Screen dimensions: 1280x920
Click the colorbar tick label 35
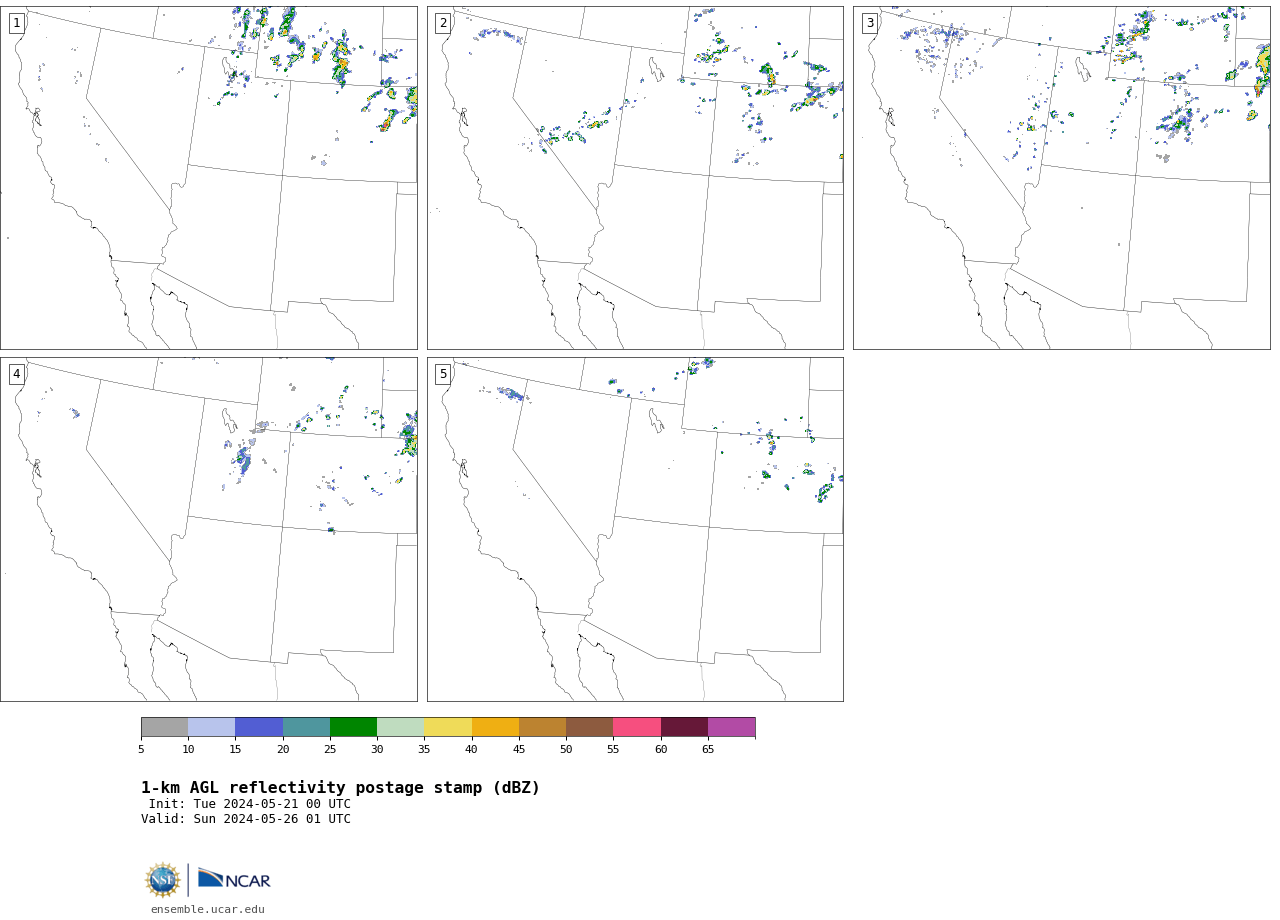click(424, 749)
